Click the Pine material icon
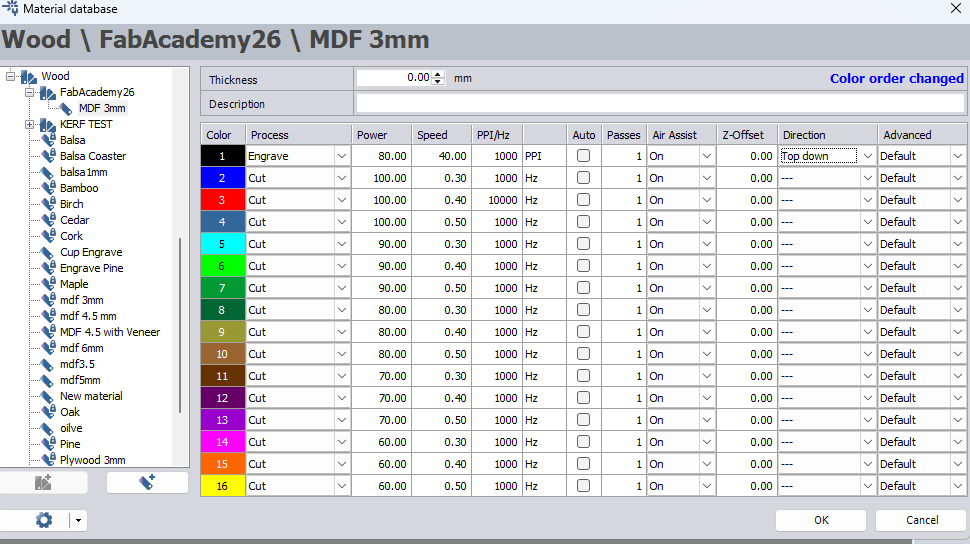The image size is (970, 544). click(x=48, y=444)
